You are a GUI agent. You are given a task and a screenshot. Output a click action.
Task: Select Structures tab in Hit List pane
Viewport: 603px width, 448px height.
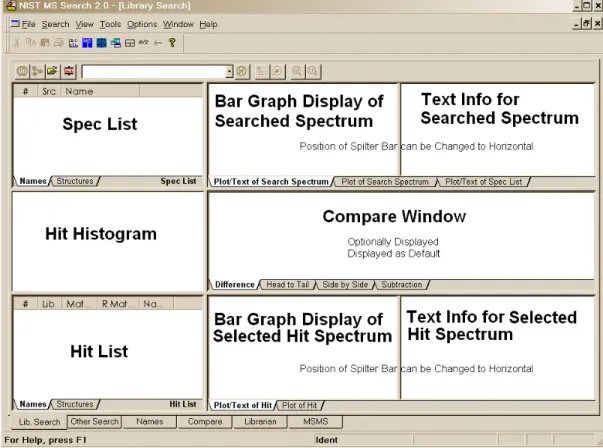coord(75,404)
